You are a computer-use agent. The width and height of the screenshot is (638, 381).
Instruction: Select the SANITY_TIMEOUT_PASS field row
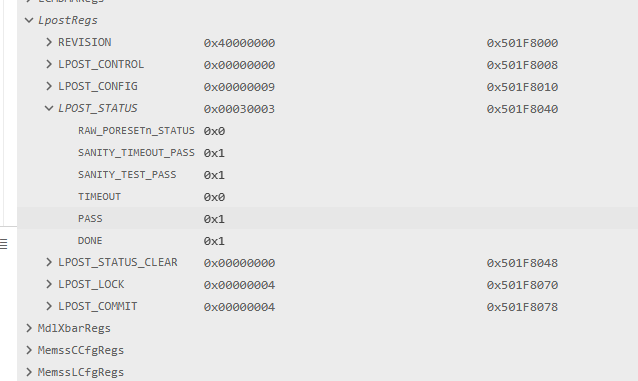pos(328,153)
